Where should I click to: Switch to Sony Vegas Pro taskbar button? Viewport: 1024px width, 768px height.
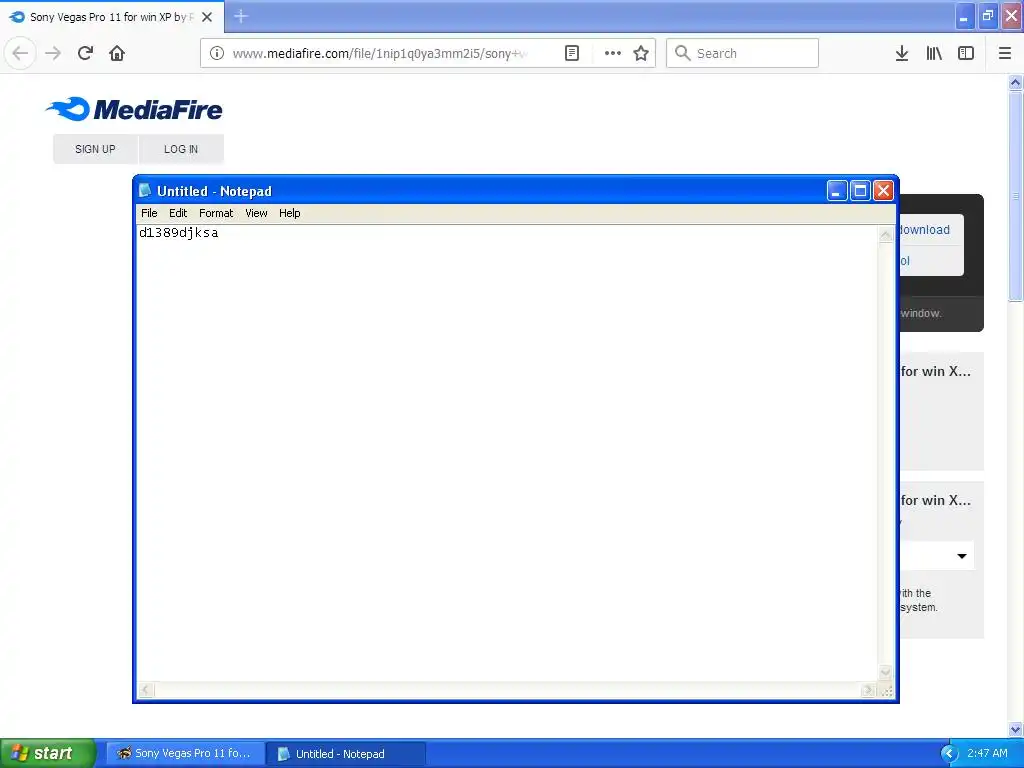185,753
